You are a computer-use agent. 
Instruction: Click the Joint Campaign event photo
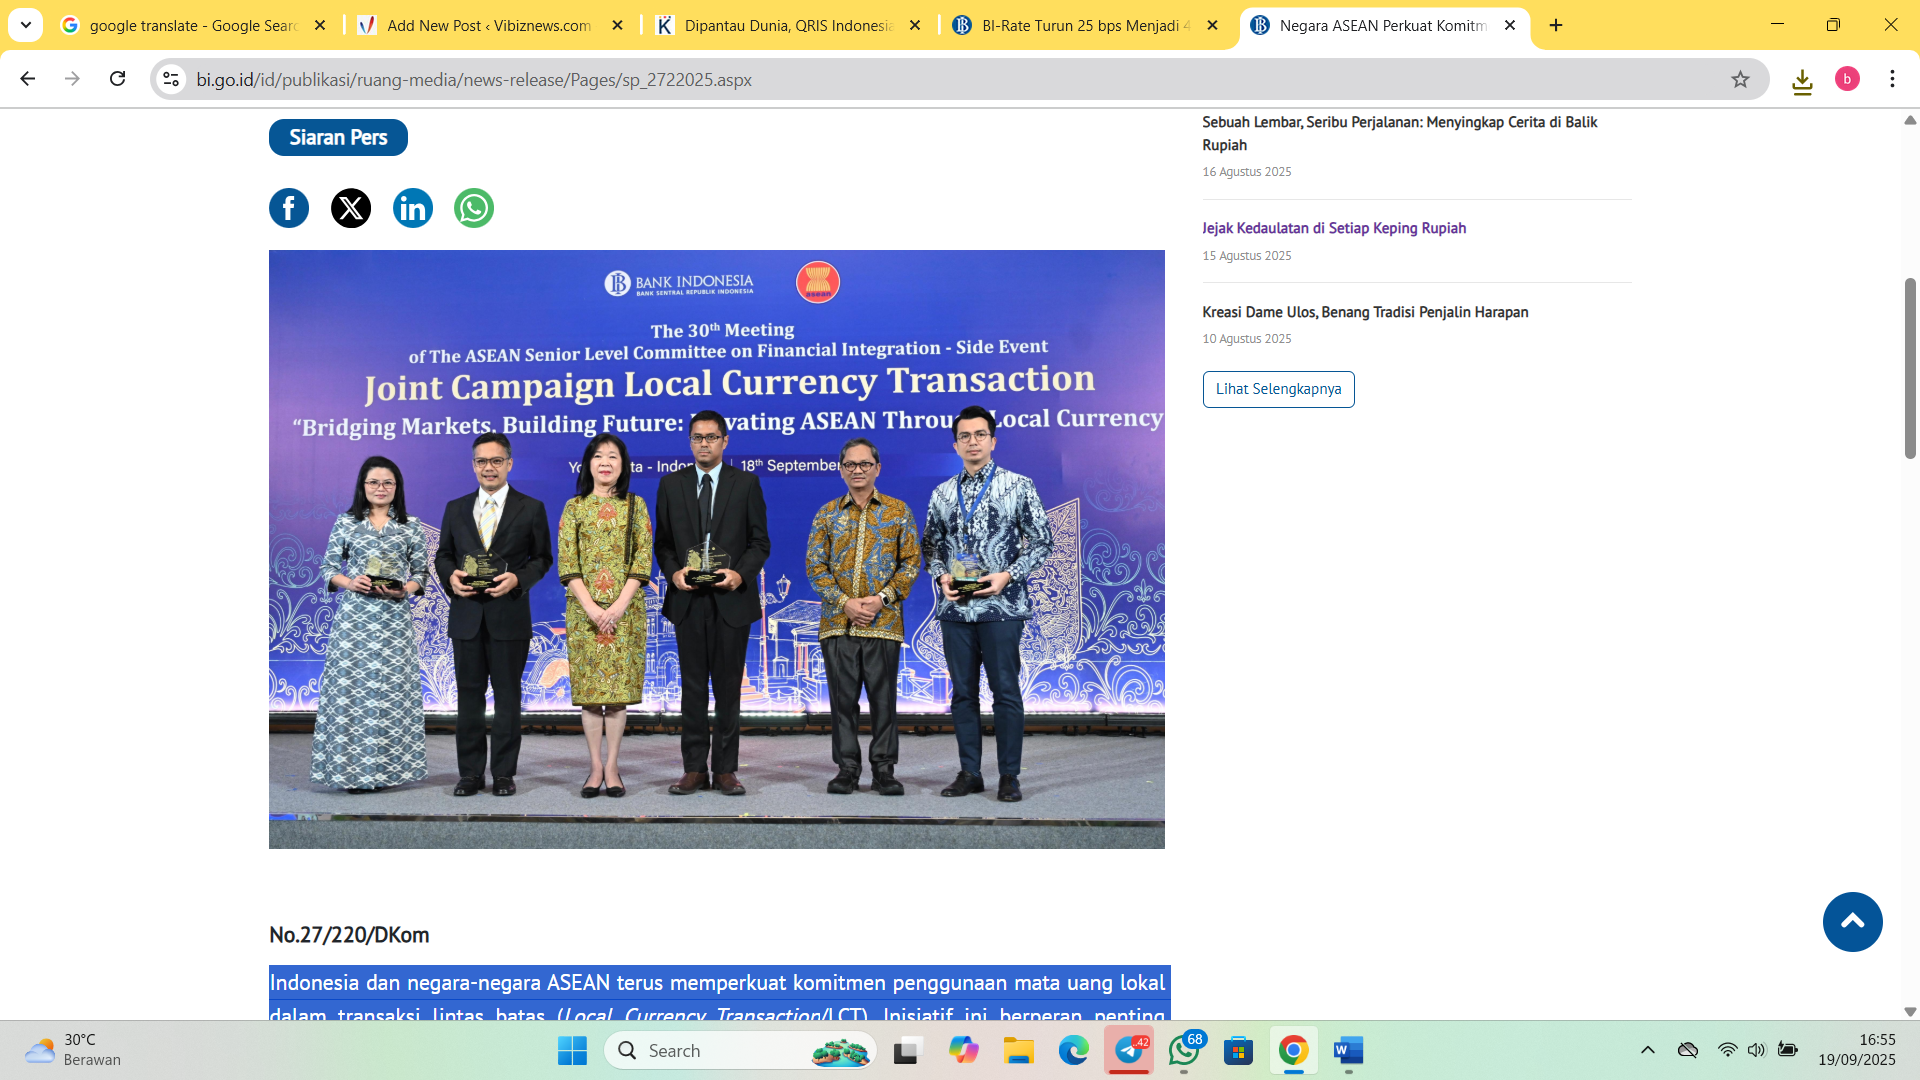tap(716, 549)
